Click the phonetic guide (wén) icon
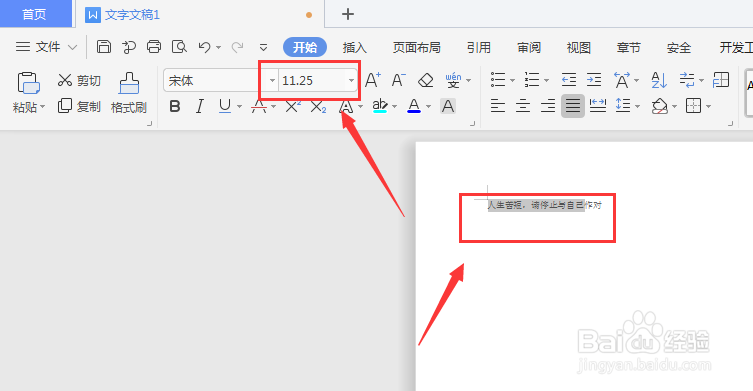Image resolution: width=753 pixels, height=391 pixels. coord(453,80)
